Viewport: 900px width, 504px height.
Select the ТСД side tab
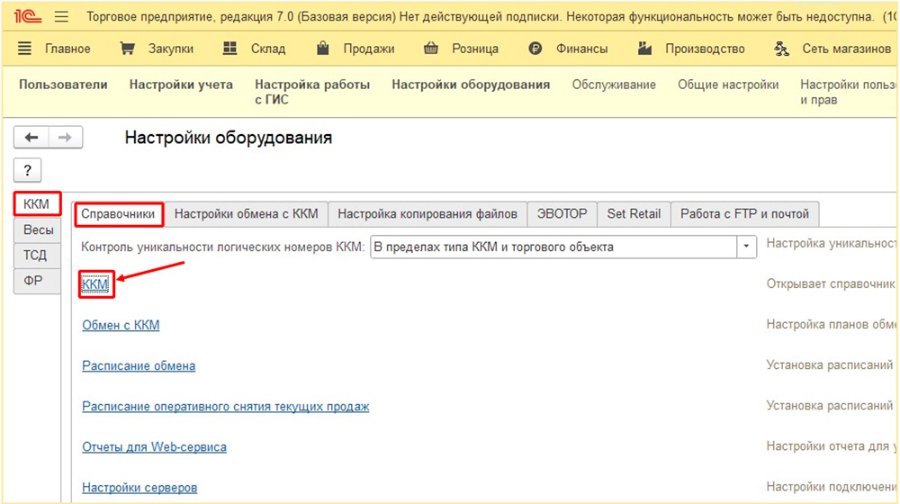37,255
